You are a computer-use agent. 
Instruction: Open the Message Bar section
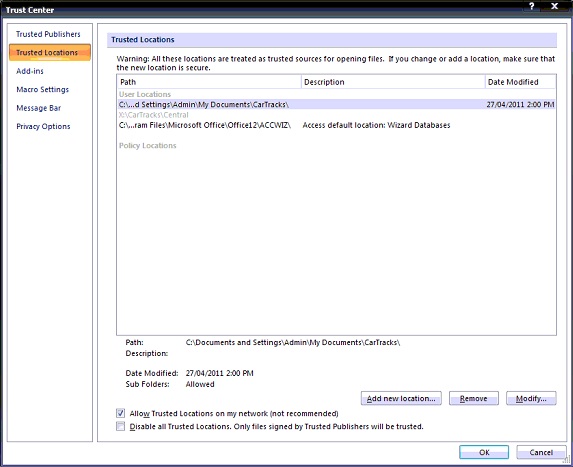pos(38,108)
